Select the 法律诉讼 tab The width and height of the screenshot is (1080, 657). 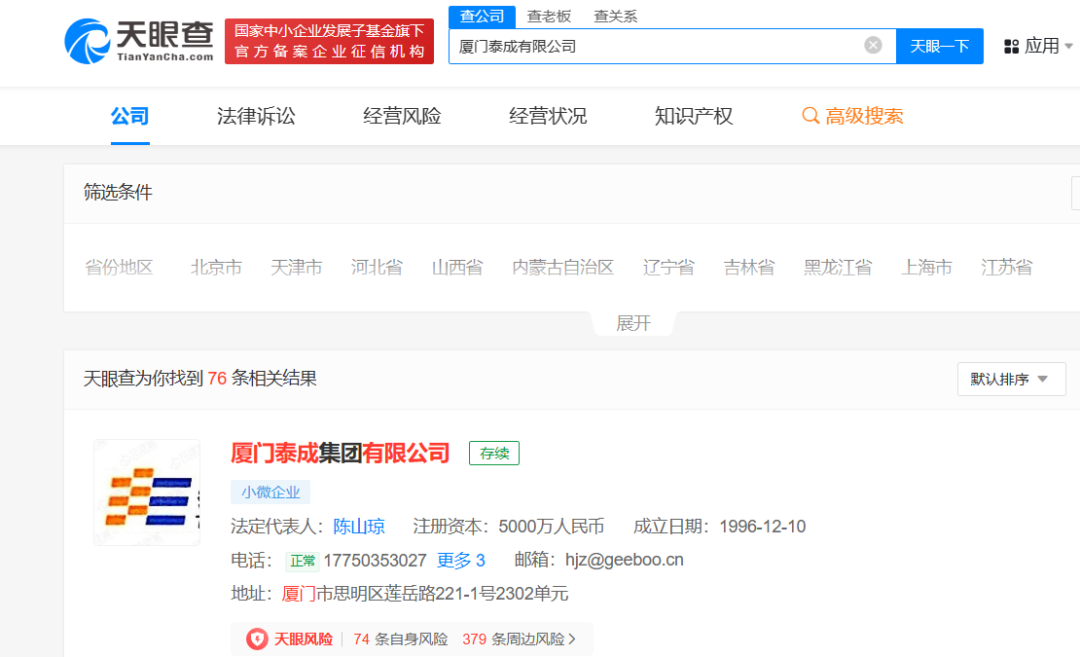[256, 116]
